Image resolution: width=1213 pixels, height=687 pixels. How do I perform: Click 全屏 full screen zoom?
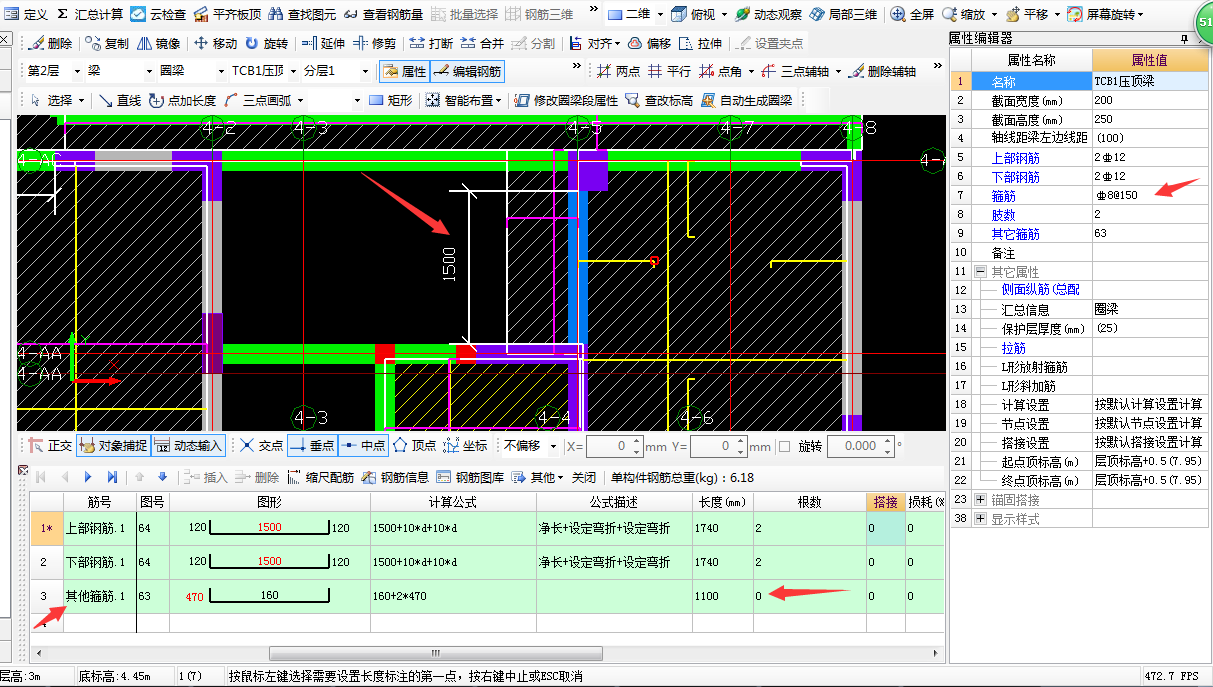[x=912, y=14]
